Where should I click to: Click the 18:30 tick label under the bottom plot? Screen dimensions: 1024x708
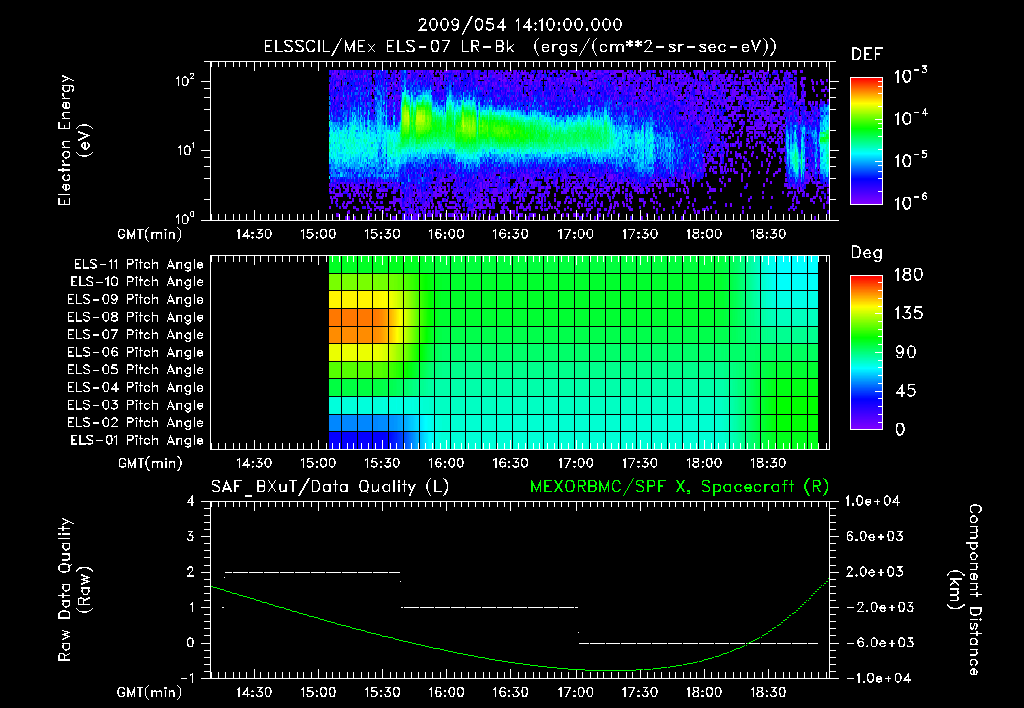coord(768,692)
